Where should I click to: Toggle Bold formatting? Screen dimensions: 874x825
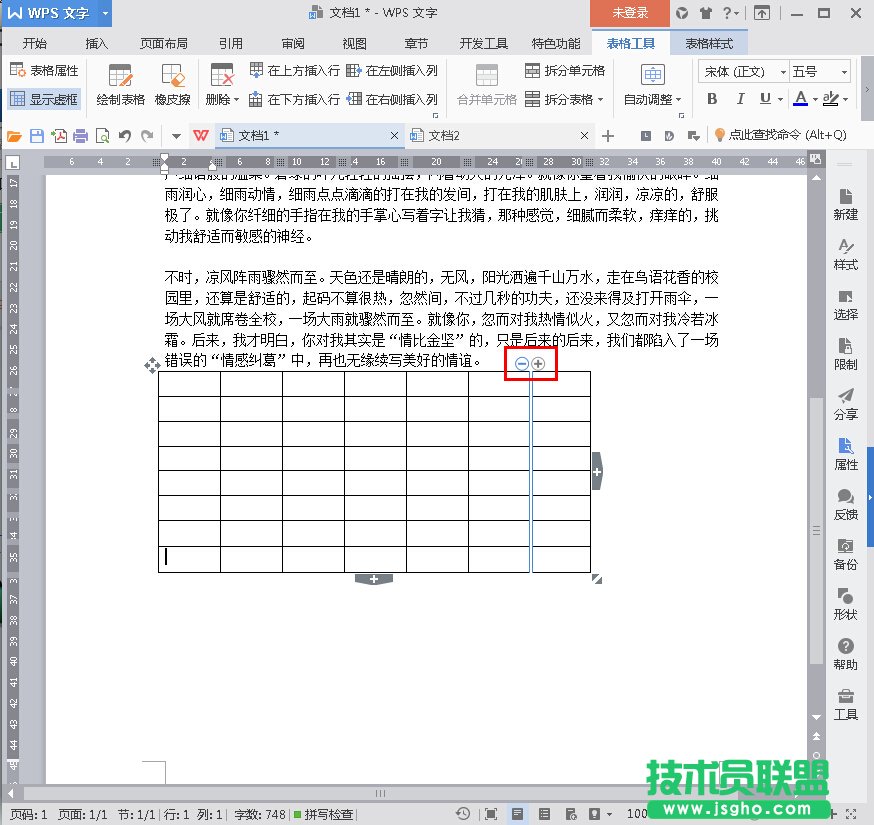click(x=712, y=99)
